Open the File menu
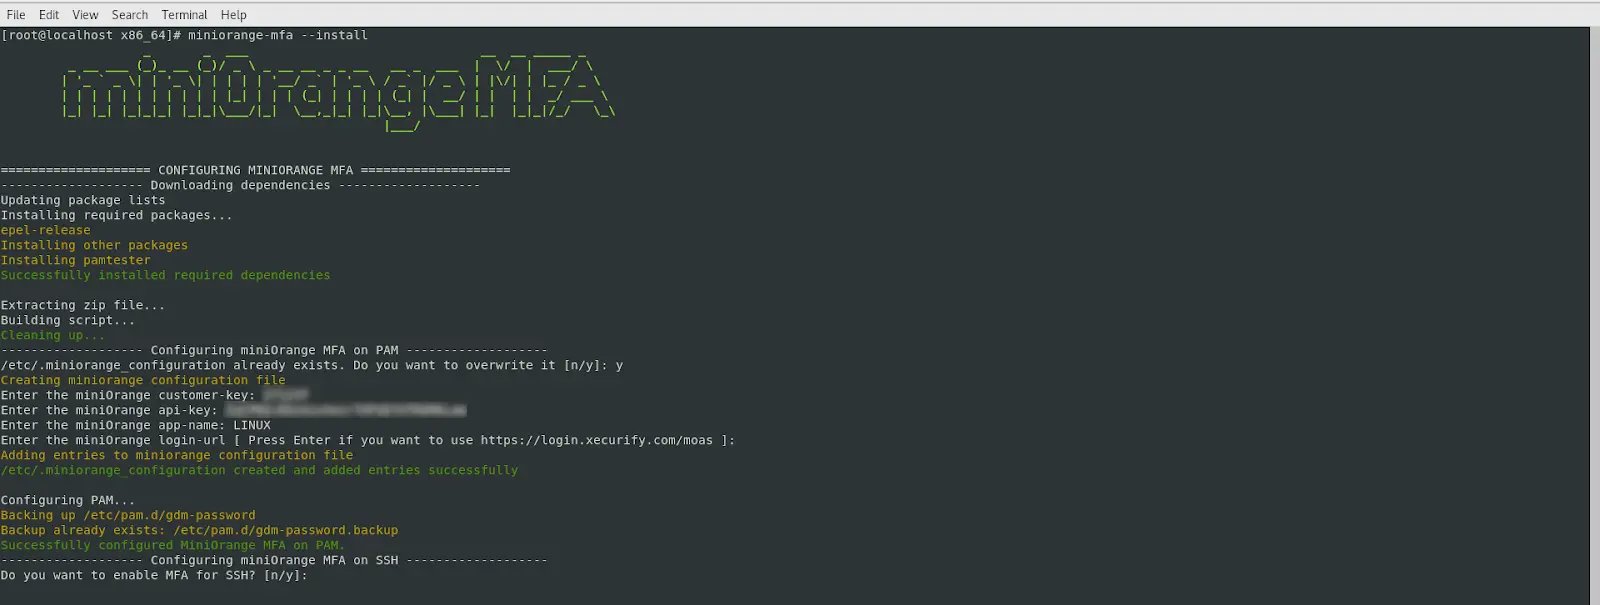Image resolution: width=1600 pixels, height=605 pixels. click(16, 15)
